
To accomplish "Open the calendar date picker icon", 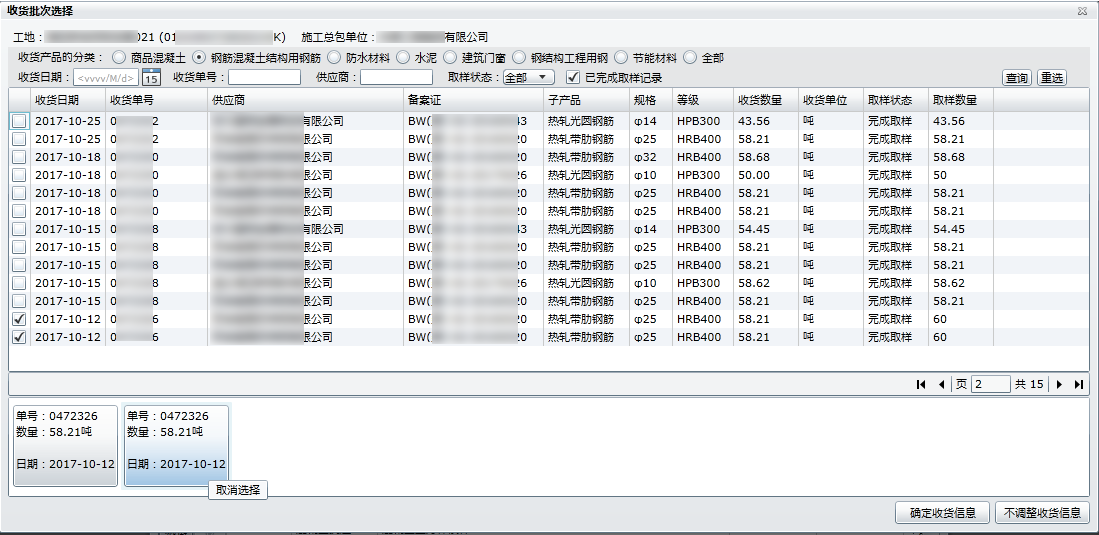I will [151, 78].
